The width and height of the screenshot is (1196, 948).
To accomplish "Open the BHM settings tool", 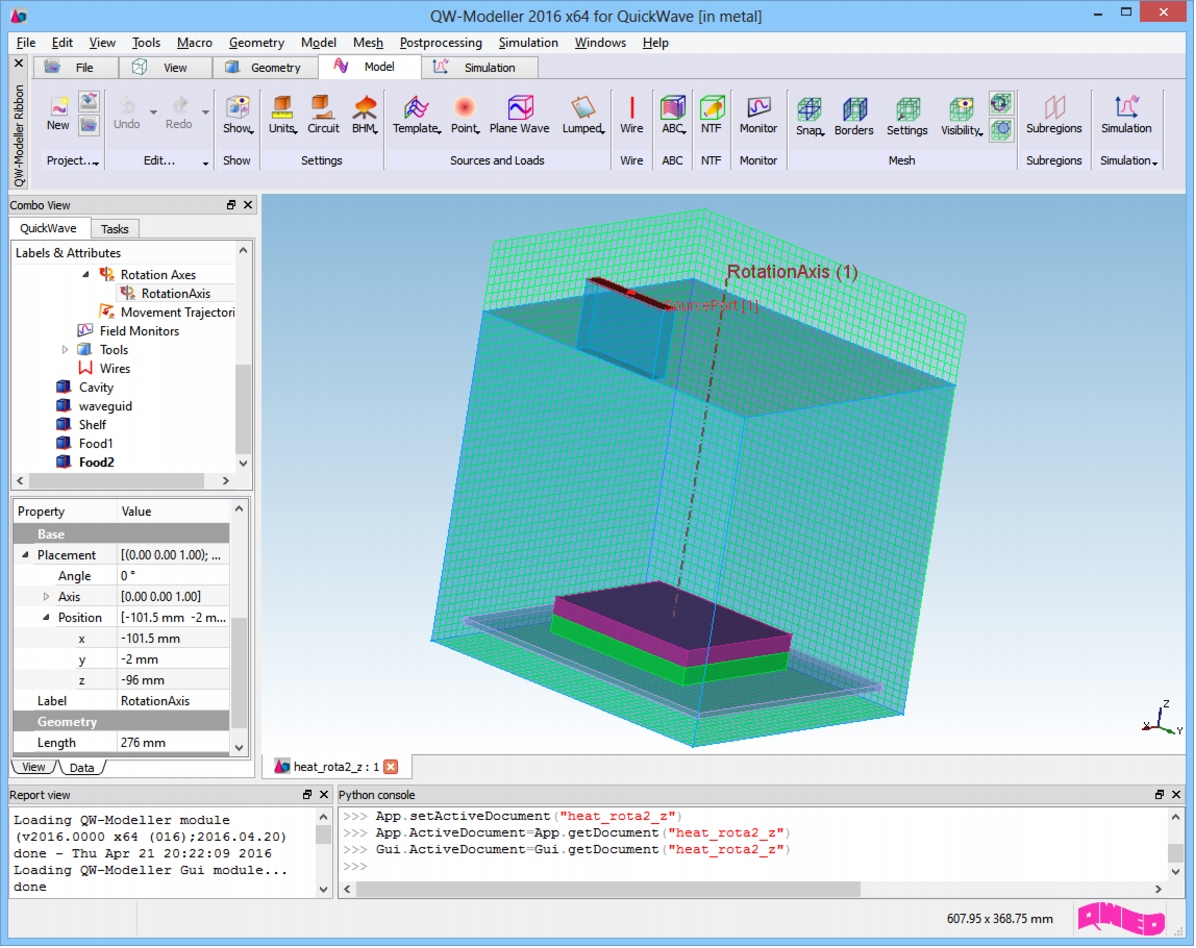I will (x=365, y=115).
